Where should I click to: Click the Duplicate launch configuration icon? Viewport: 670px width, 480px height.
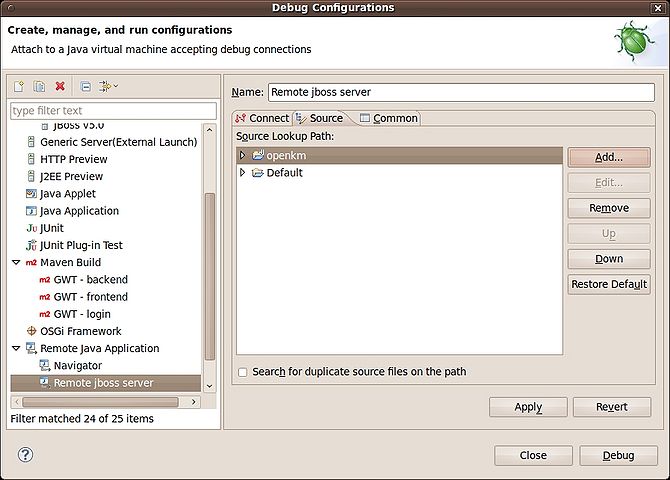coord(39,86)
